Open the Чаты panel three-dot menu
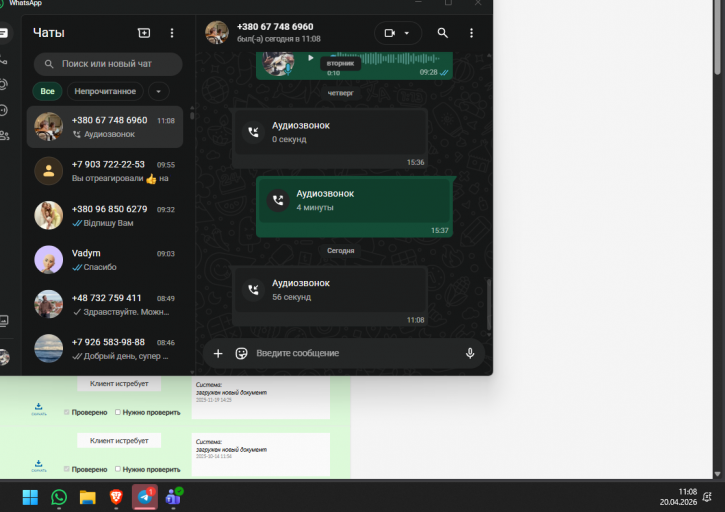725x512 pixels. 172,33
